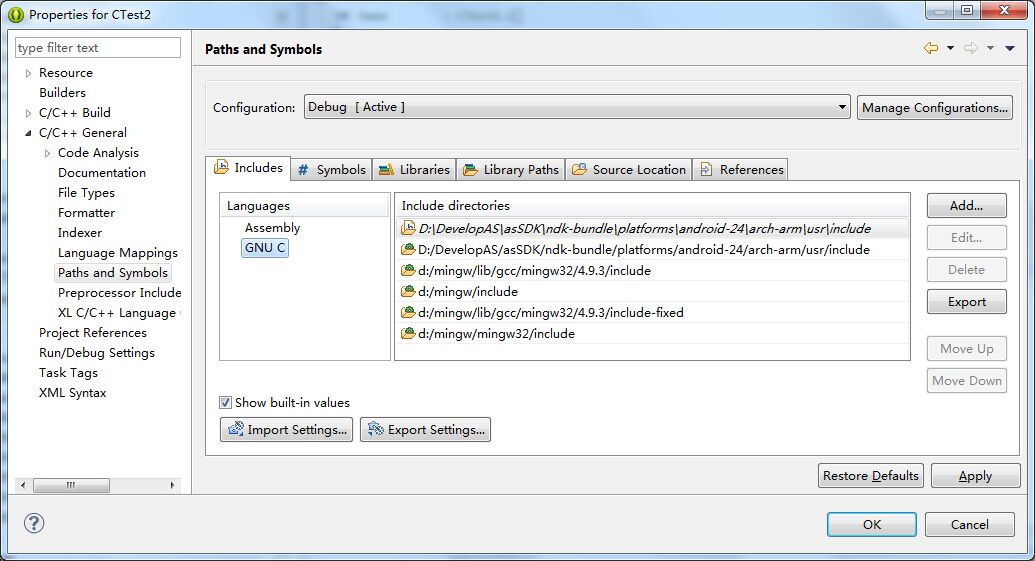
Task: Click the sidebar horizontal scrollbar thumb
Action: 71,485
